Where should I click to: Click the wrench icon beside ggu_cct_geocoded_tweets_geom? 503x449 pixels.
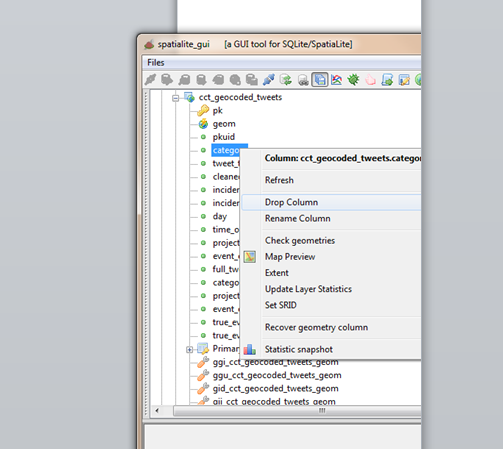click(x=203, y=375)
